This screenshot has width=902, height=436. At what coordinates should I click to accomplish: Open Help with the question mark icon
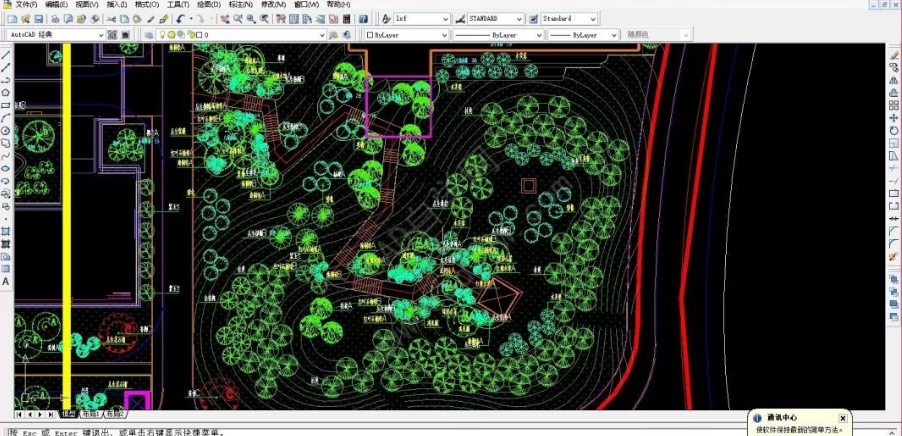363,19
